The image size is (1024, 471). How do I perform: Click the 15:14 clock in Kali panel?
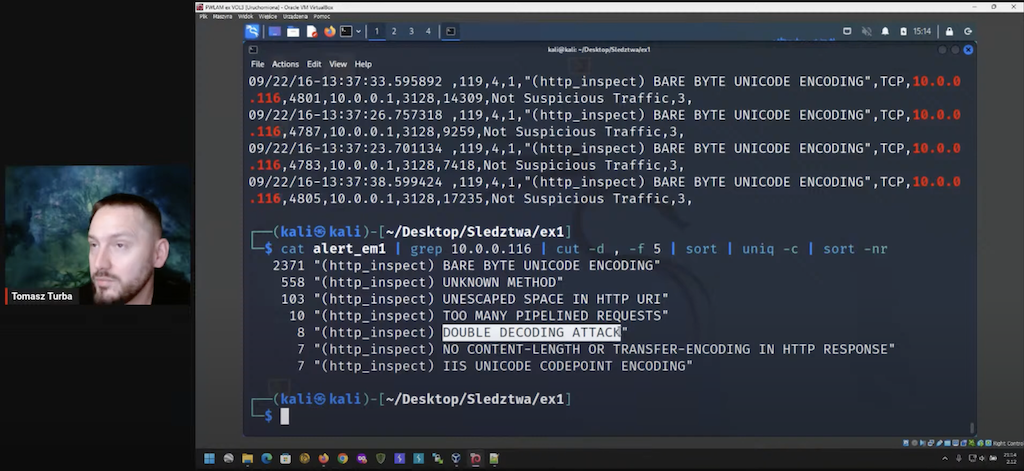coord(922,32)
